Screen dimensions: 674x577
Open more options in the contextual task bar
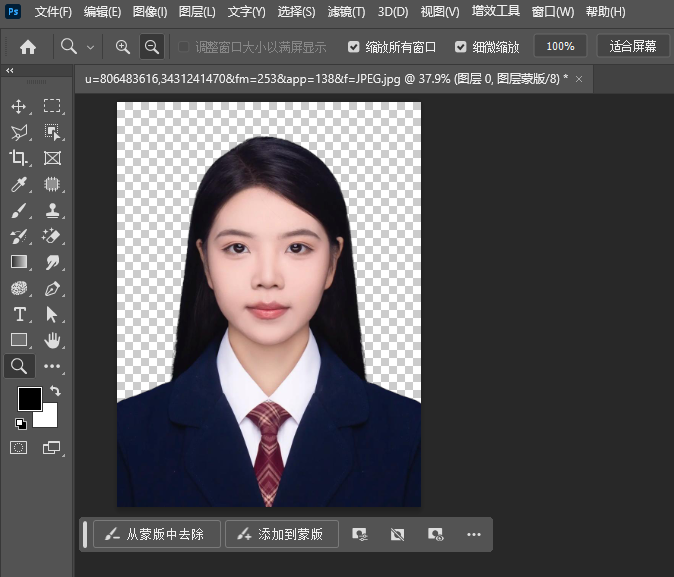474,535
